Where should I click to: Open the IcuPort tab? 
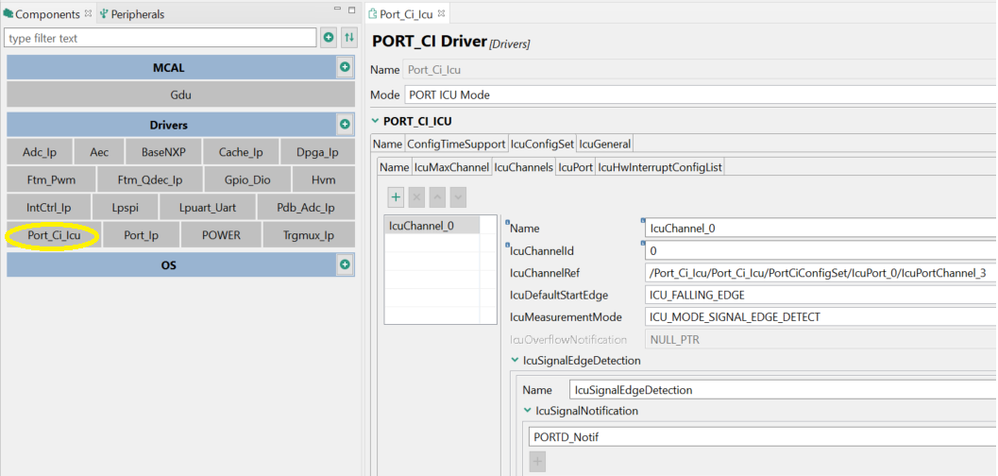tap(575, 167)
